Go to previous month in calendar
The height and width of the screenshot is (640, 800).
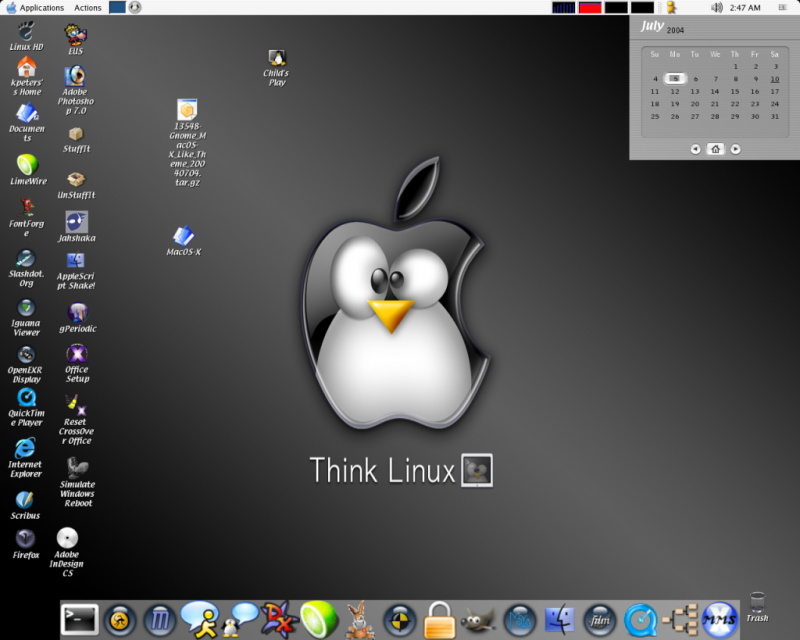click(x=695, y=149)
